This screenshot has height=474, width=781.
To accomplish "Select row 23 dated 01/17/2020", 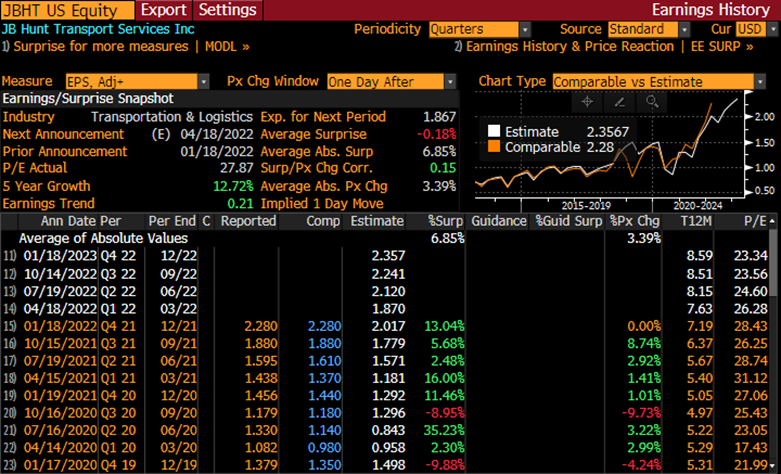I will click(x=385, y=466).
